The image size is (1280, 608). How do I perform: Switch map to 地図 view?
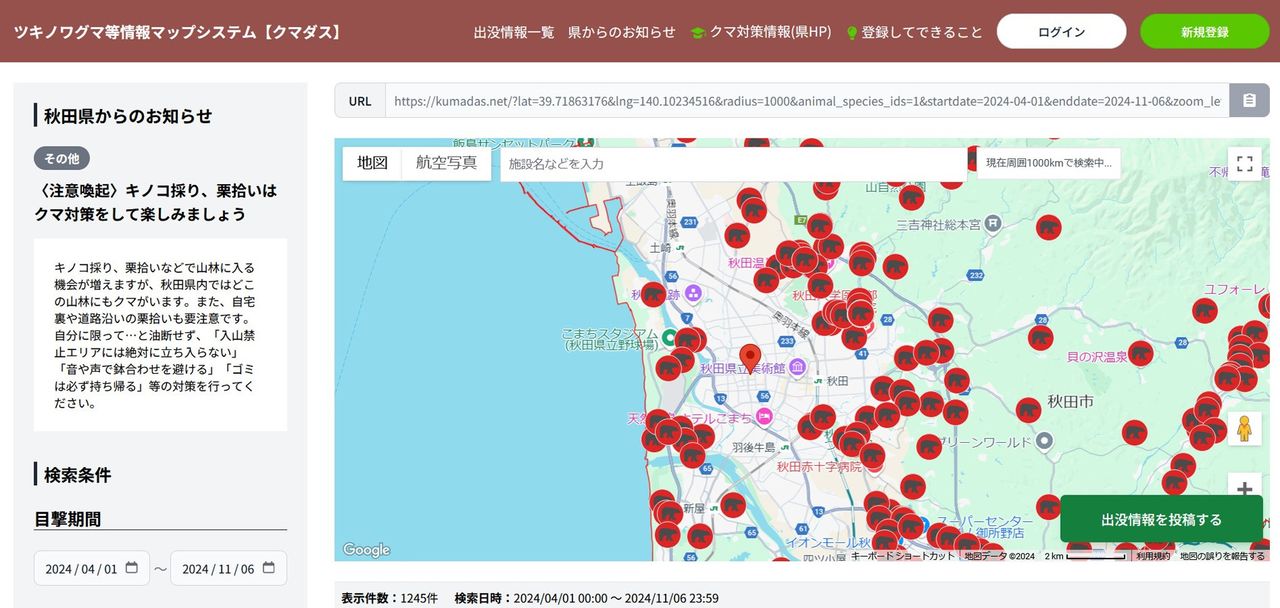click(372, 163)
